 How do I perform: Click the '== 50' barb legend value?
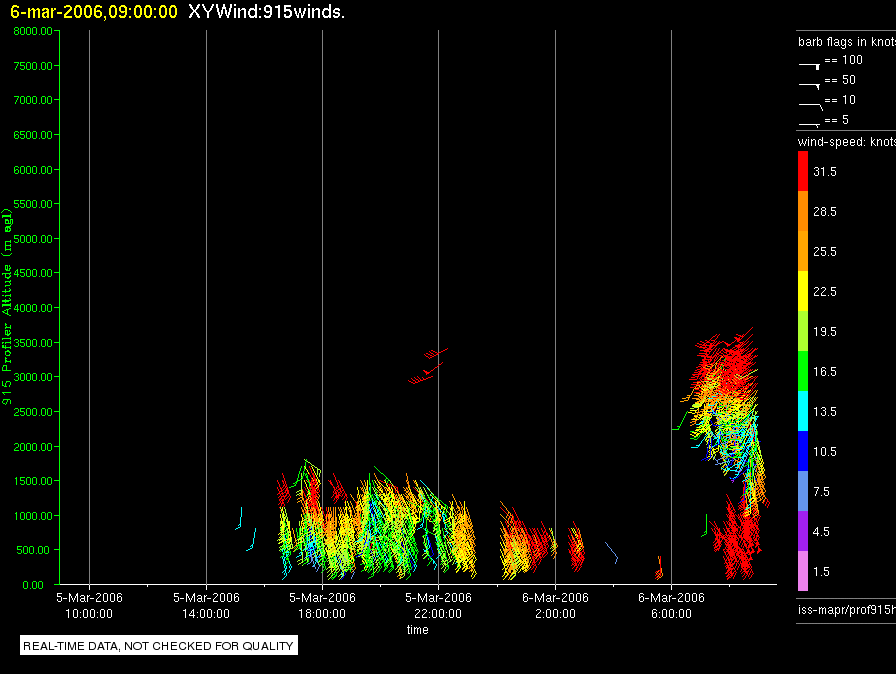click(840, 80)
